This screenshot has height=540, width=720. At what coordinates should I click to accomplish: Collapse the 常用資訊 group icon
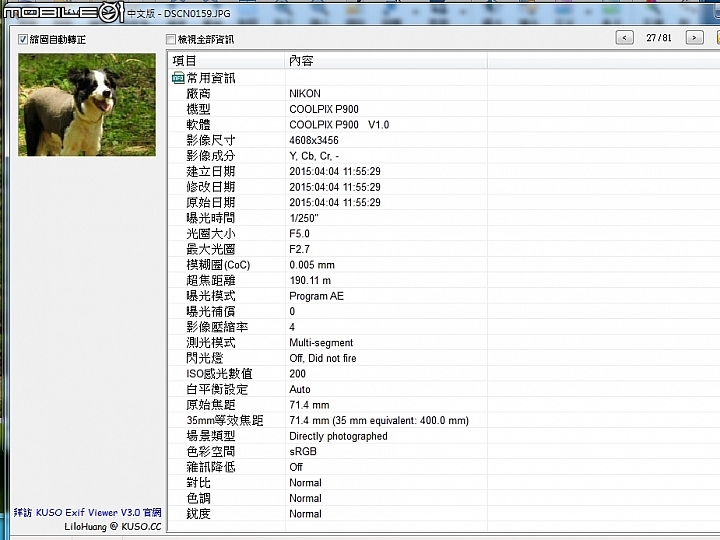178,78
